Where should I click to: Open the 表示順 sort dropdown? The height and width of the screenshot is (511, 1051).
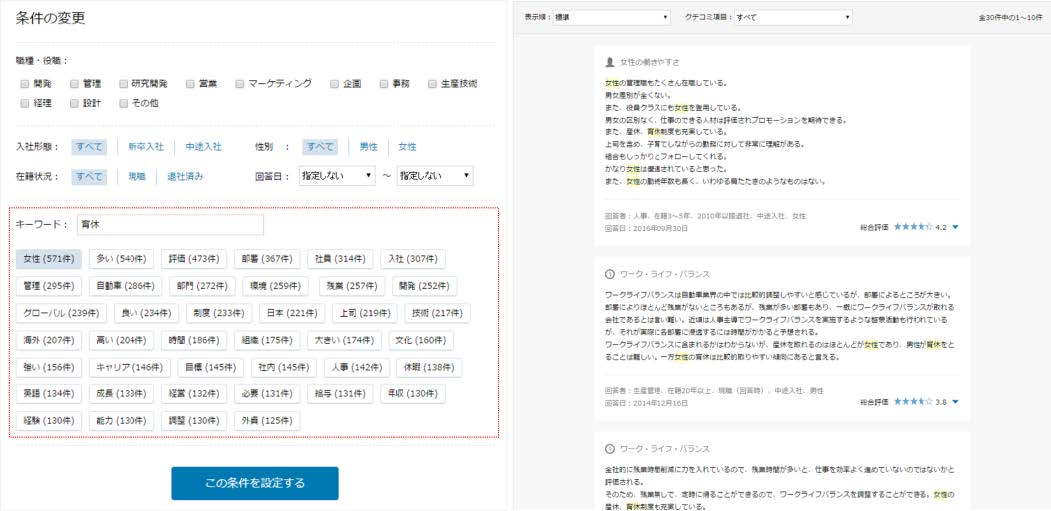pyautogui.click(x=609, y=17)
